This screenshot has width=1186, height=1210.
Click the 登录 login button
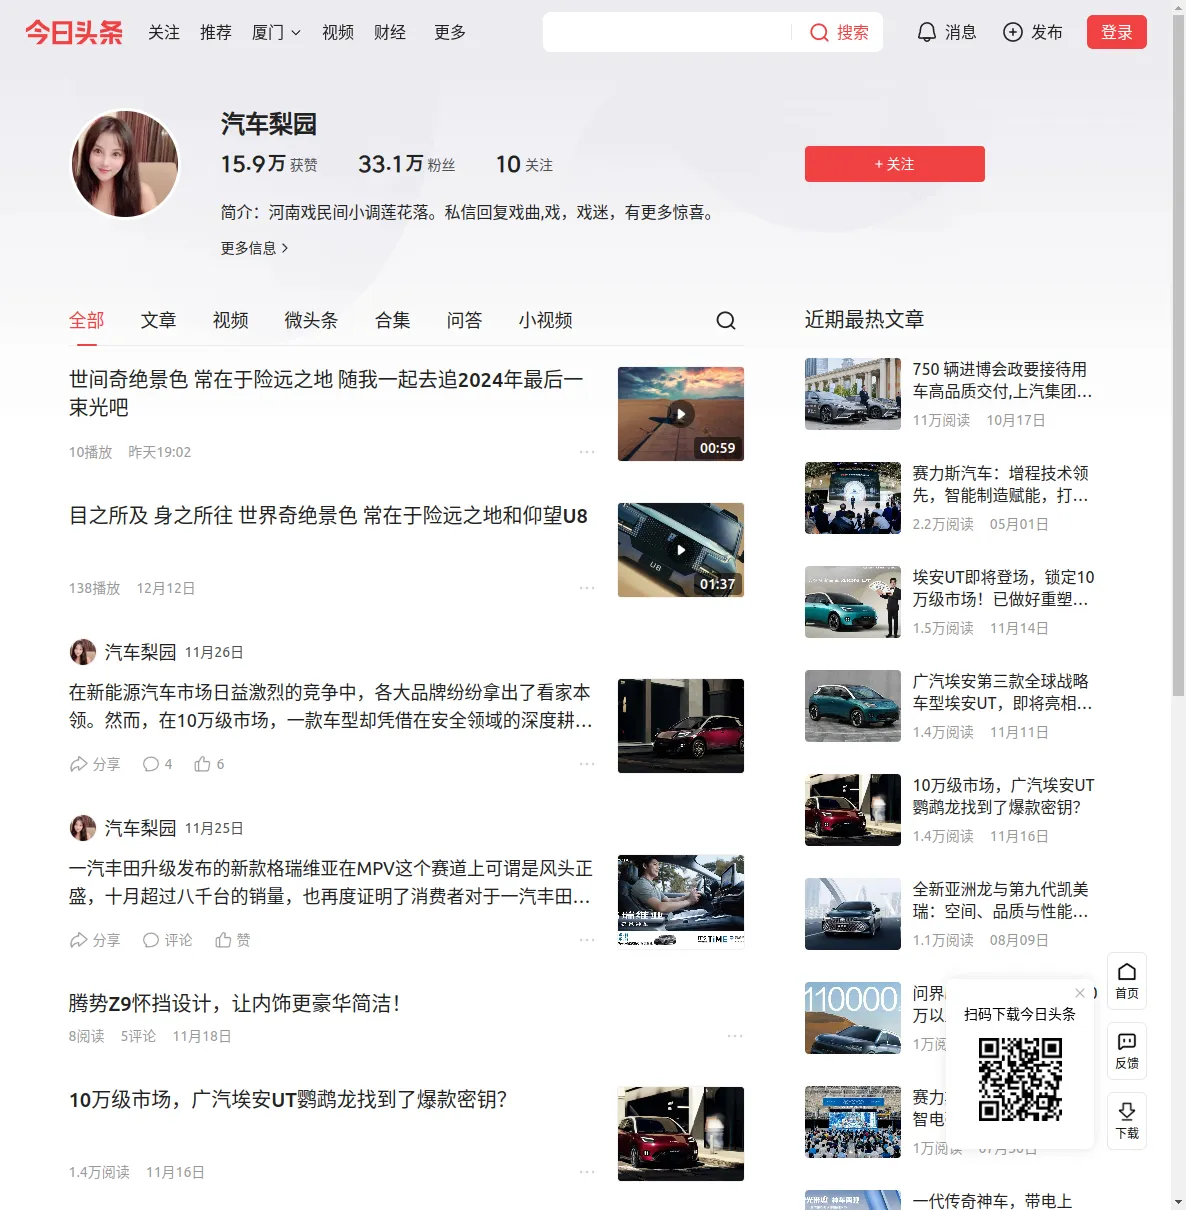click(1117, 32)
